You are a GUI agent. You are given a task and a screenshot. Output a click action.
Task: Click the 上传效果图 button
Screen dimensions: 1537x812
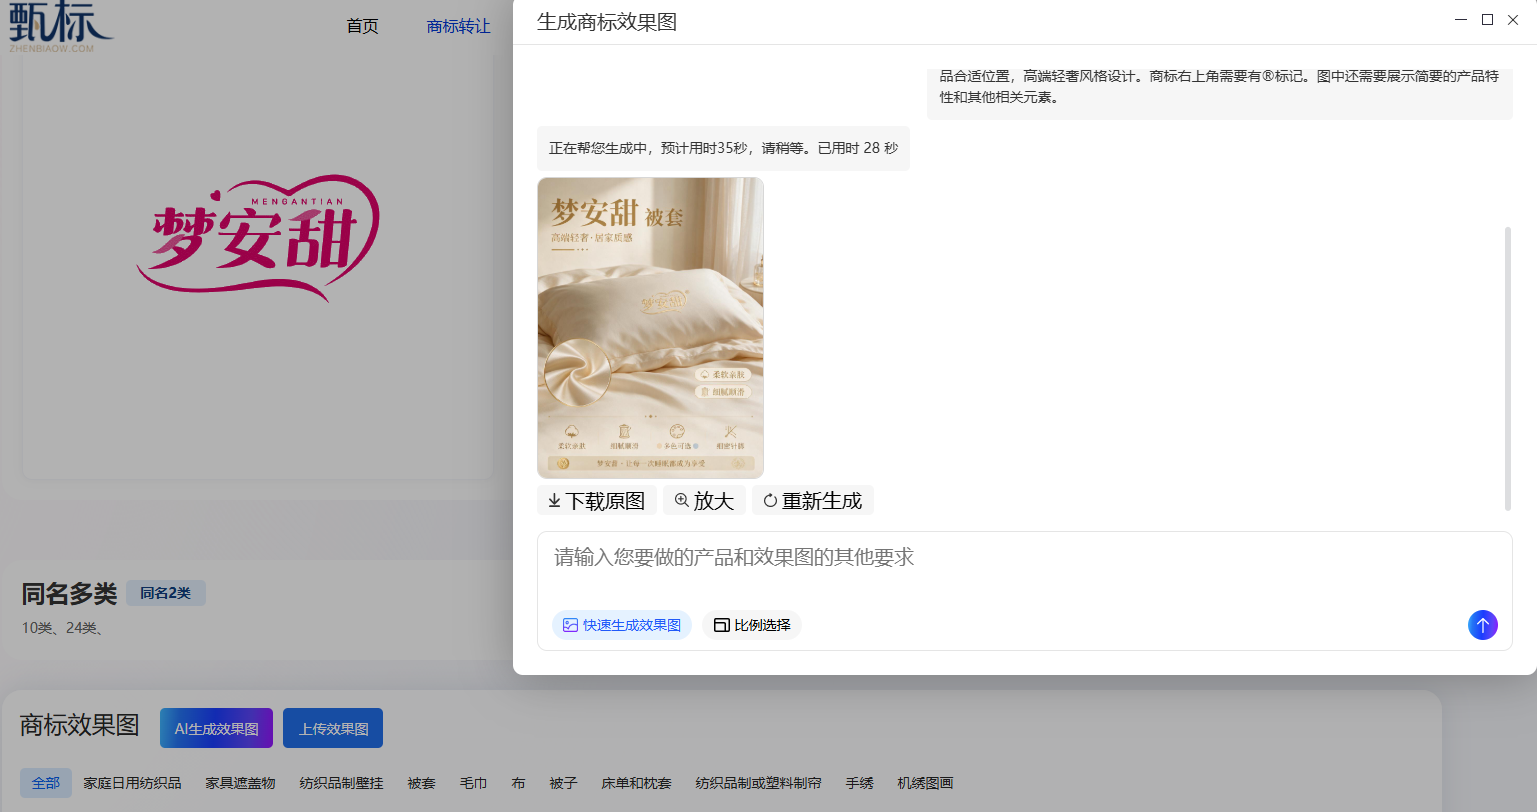click(x=333, y=728)
